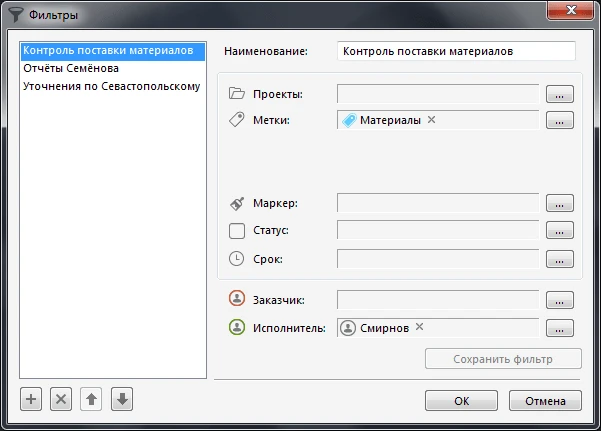601x431 pixels.
Task: Select the Отчёты Семёнова filter
Action: pyautogui.click(x=71, y=68)
